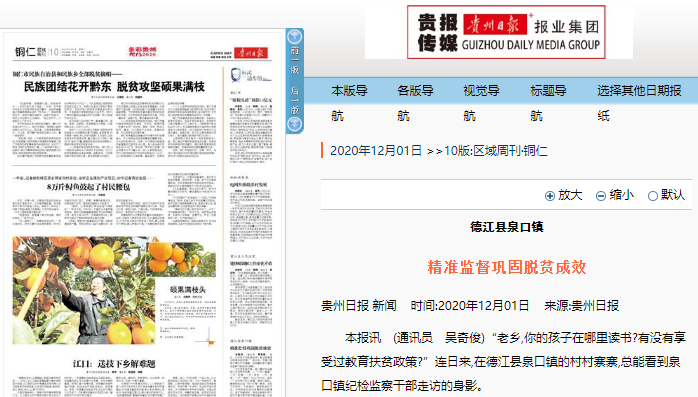Viewport: 698px width, 397px height.
Task: Open 本版导航 navigation tab
Action: click(349, 103)
